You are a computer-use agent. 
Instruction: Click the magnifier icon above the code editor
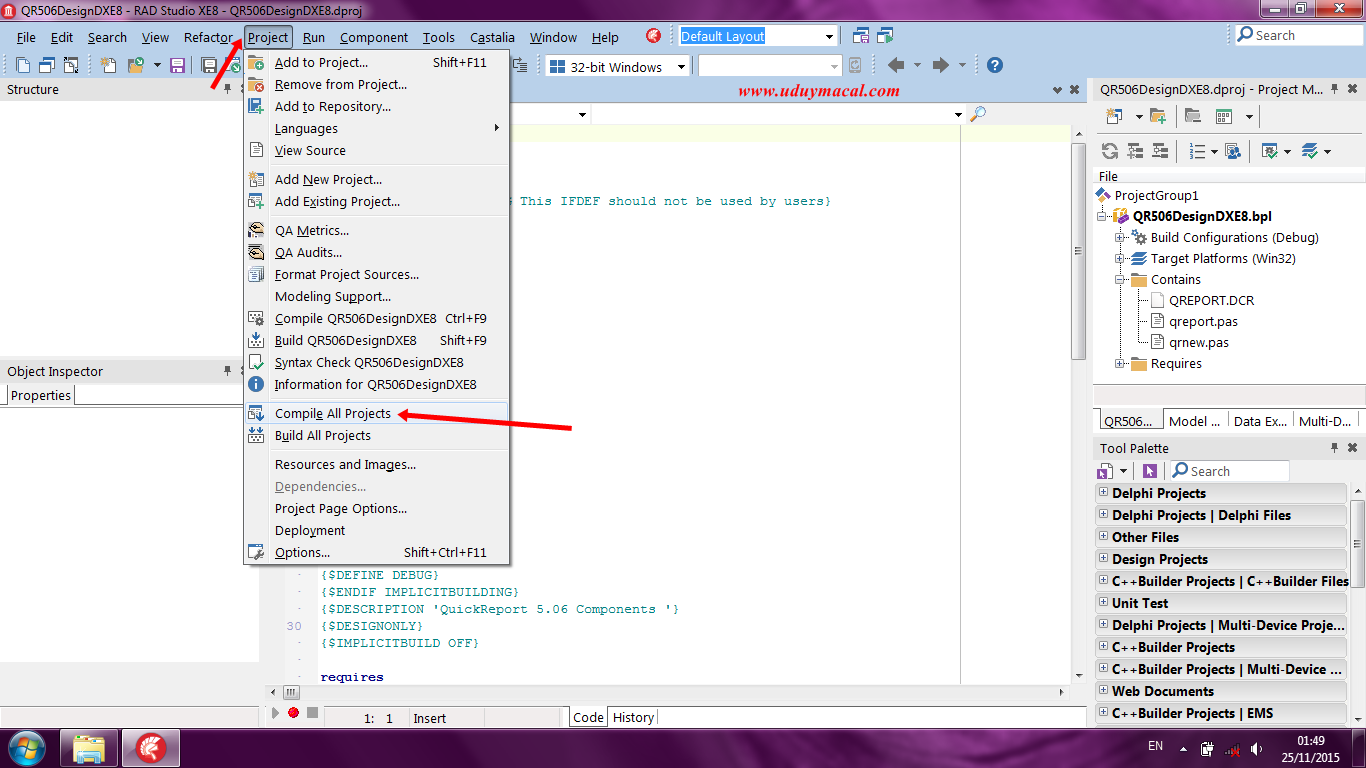tap(978, 114)
